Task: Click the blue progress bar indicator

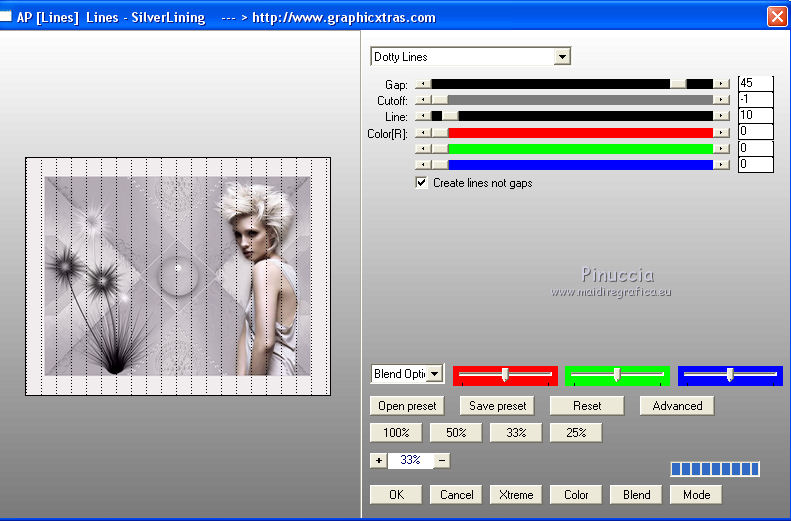Action: (x=715, y=469)
